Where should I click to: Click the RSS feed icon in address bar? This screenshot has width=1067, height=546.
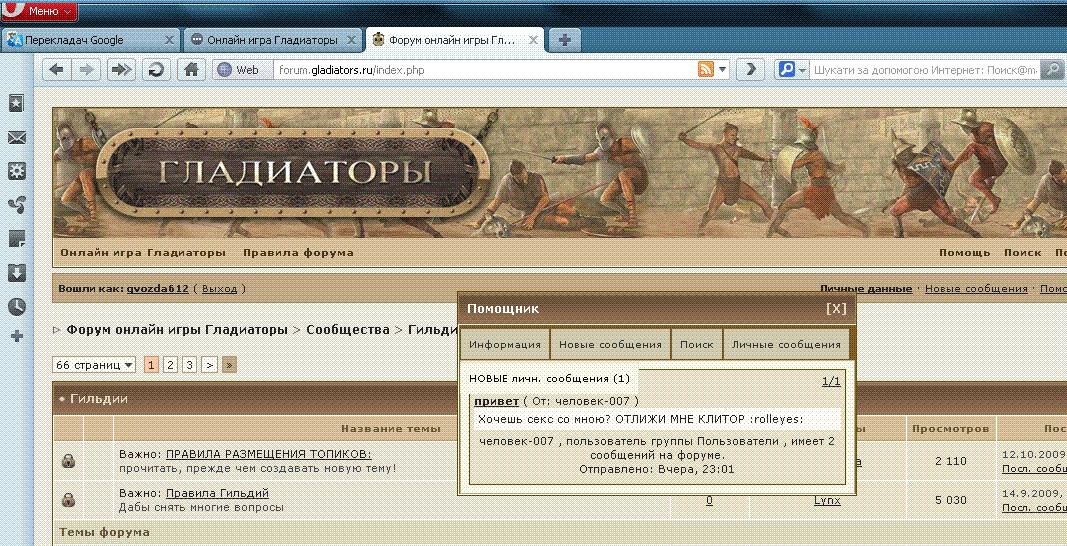pos(705,70)
